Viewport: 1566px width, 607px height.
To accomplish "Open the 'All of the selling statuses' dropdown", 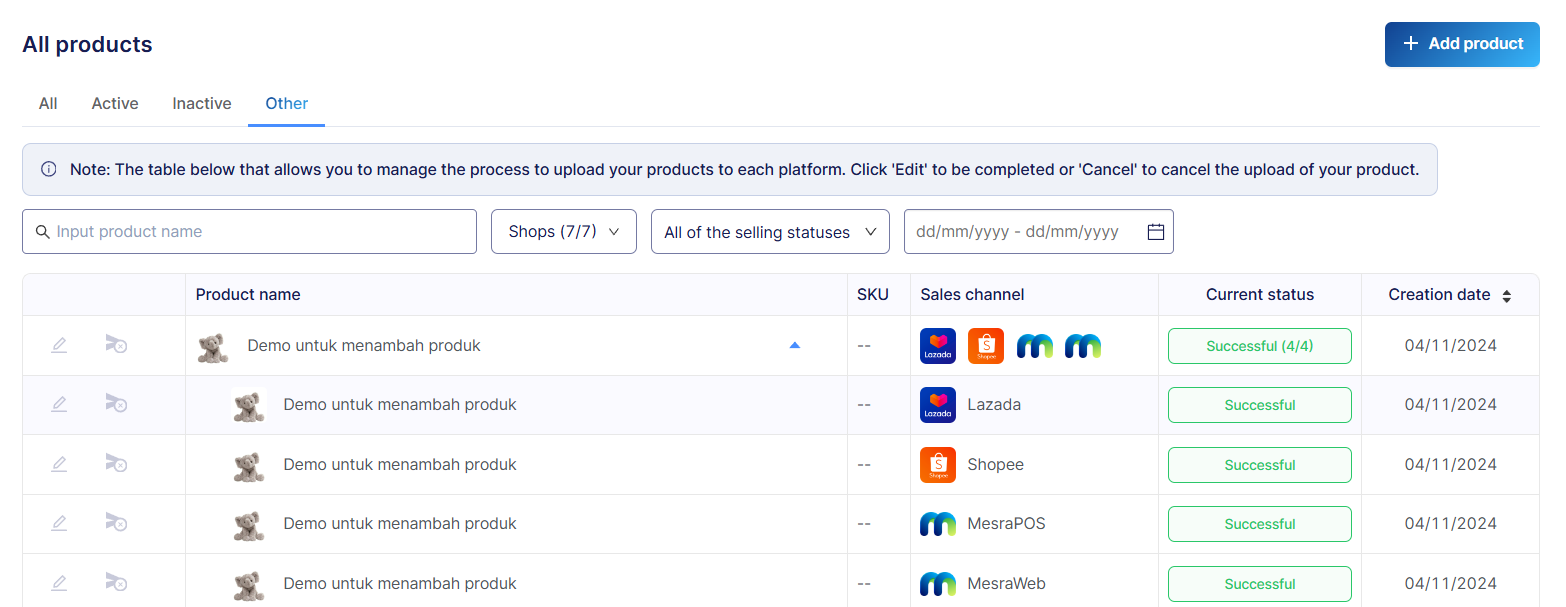I will (769, 232).
